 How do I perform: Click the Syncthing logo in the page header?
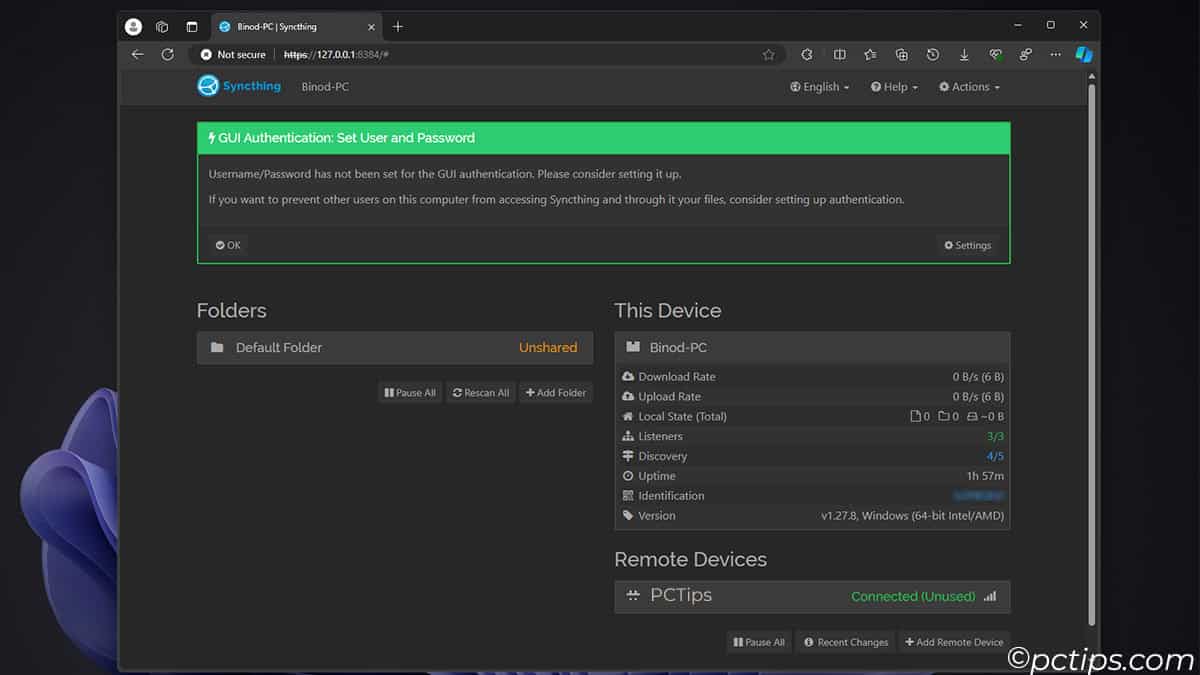(208, 86)
